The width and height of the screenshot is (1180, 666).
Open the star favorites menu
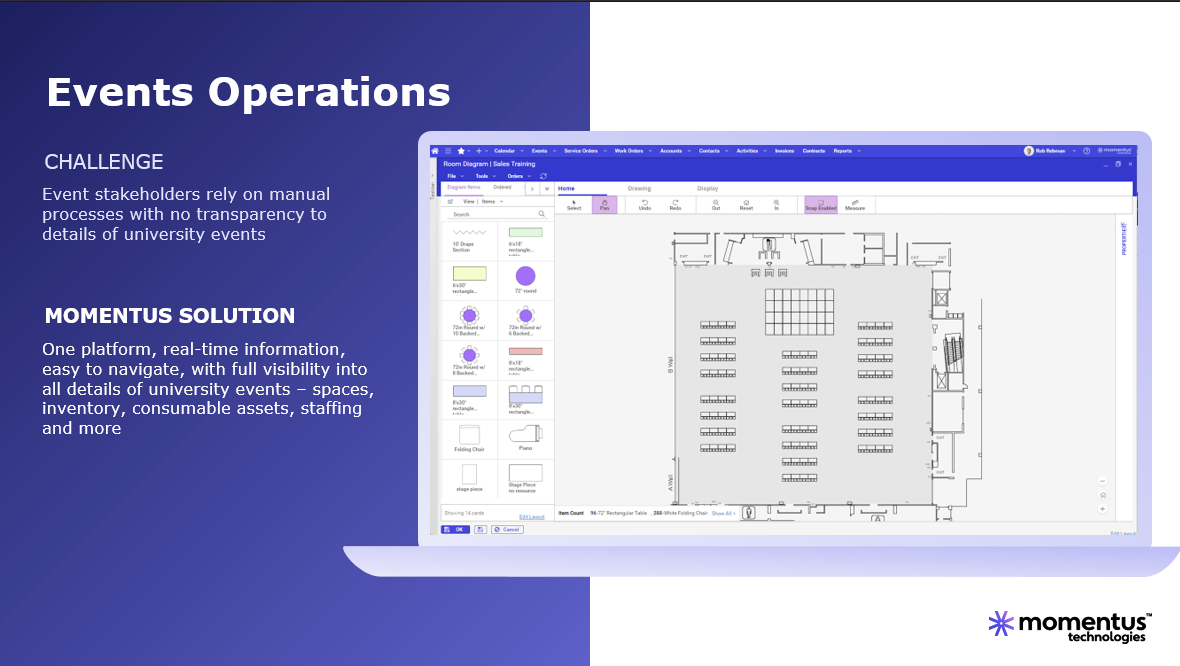pos(461,151)
